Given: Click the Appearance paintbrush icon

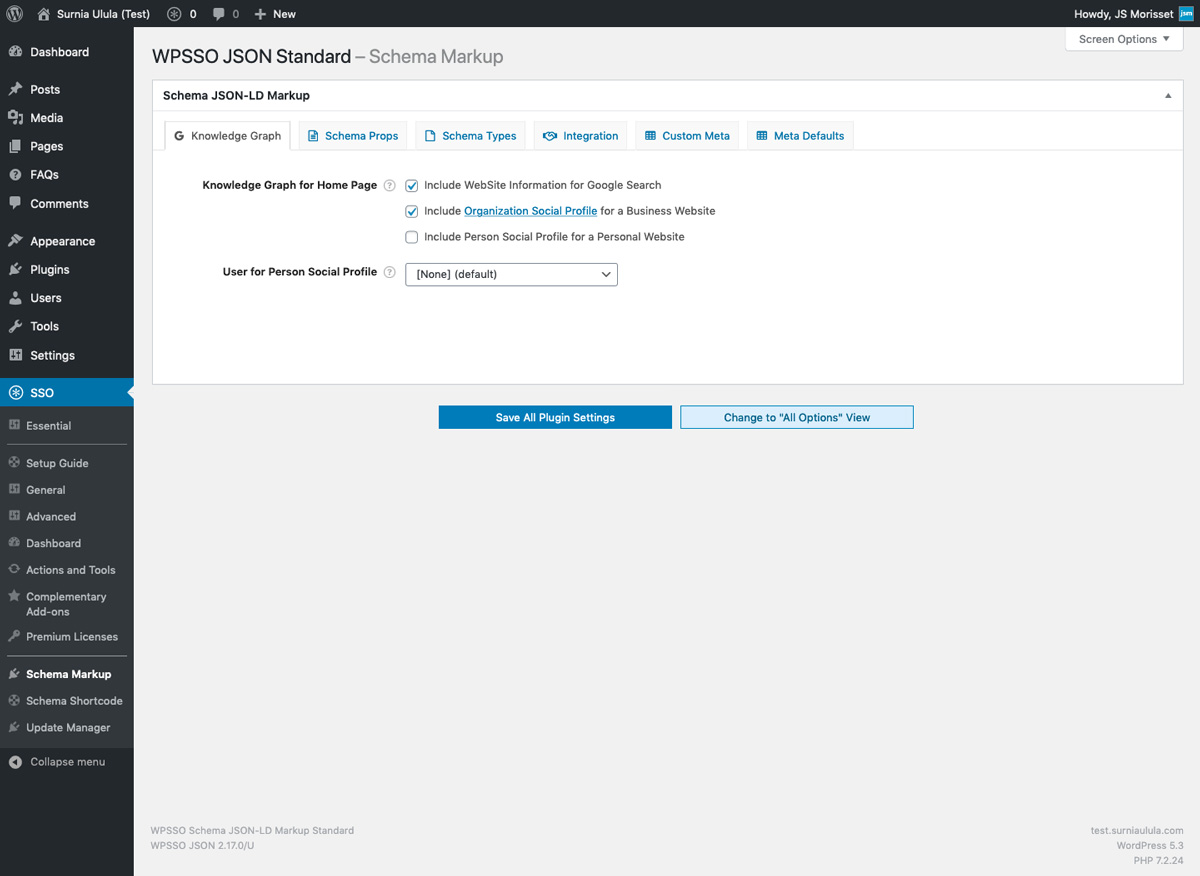Looking at the screenshot, I should [x=15, y=241].
